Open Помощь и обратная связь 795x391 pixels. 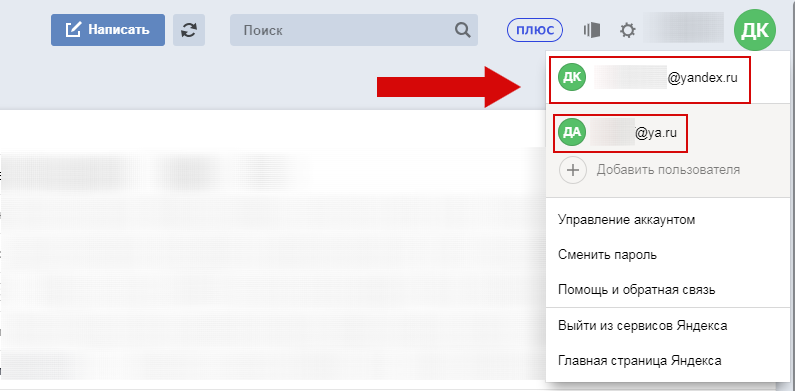(636, 290)
